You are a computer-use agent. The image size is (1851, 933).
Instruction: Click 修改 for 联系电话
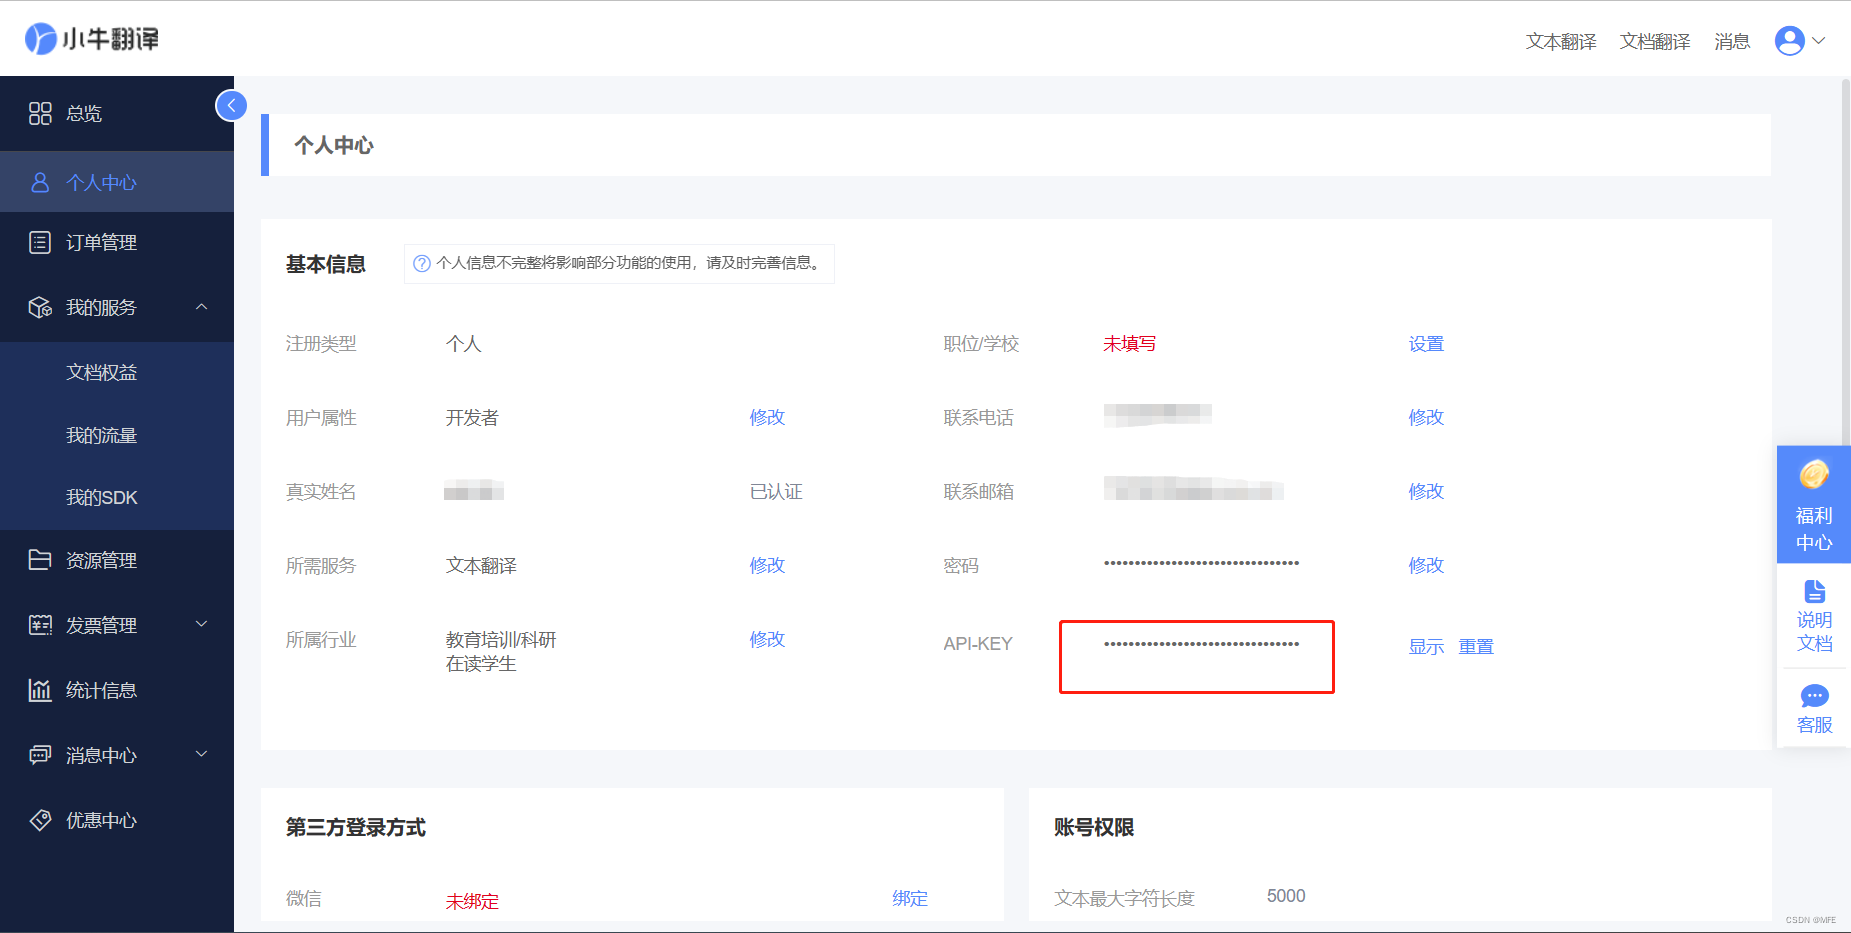coord(1426,417)
